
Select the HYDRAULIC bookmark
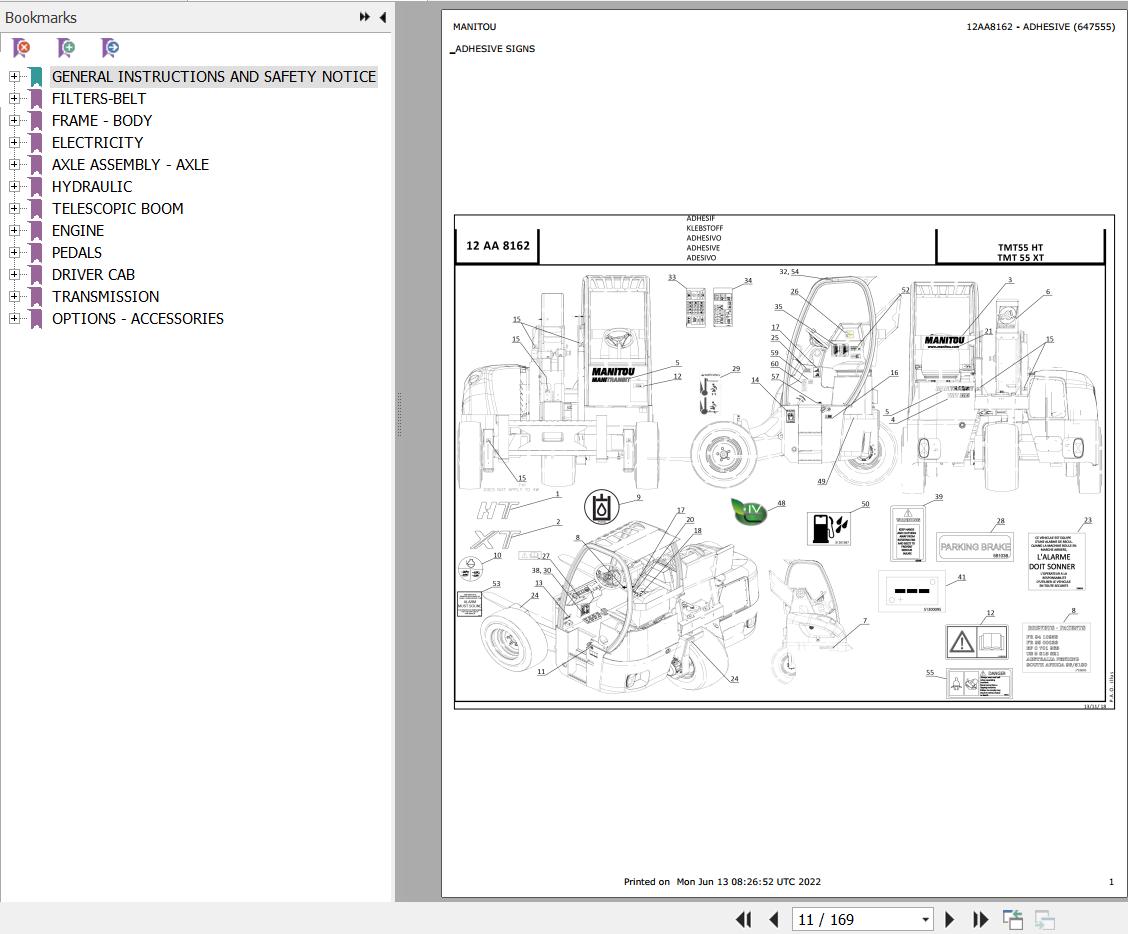92,186
